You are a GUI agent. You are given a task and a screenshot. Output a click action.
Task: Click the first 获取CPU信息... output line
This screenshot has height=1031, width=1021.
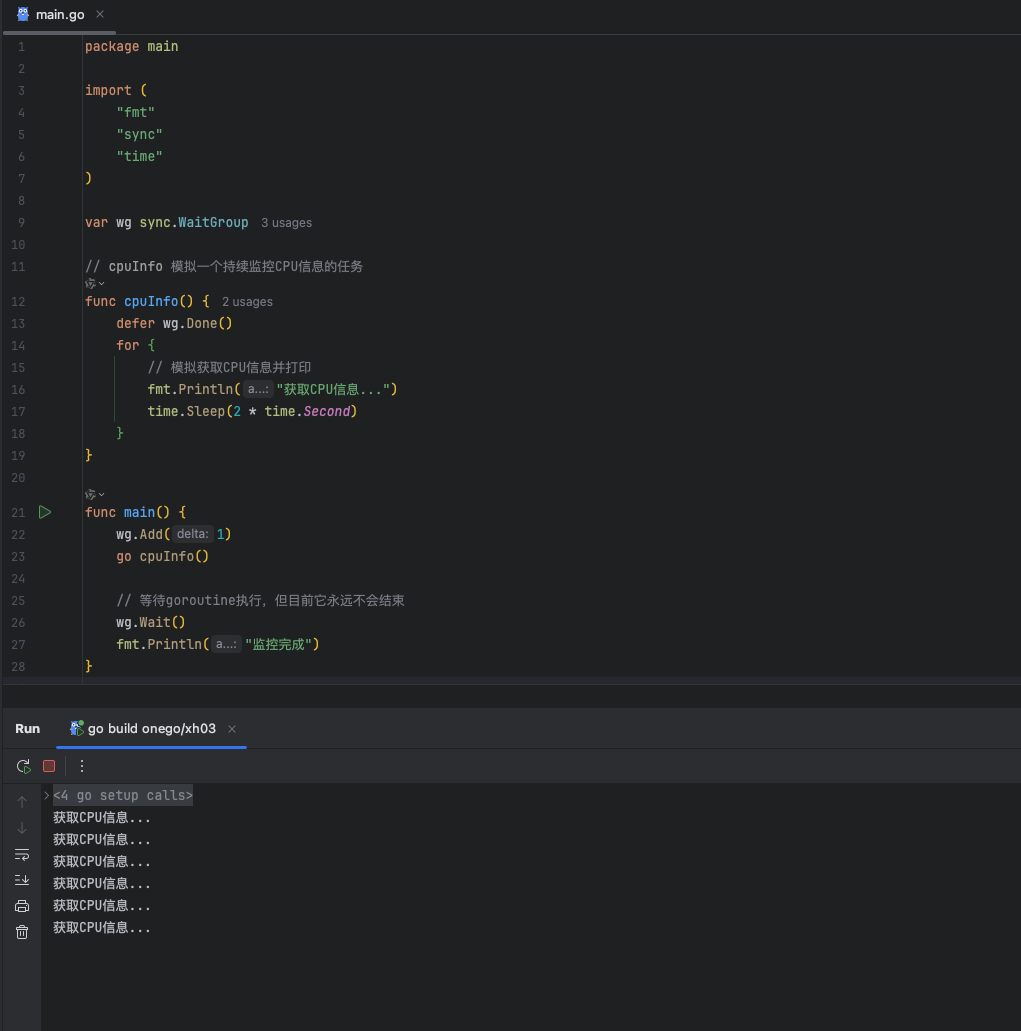point(102,818)
